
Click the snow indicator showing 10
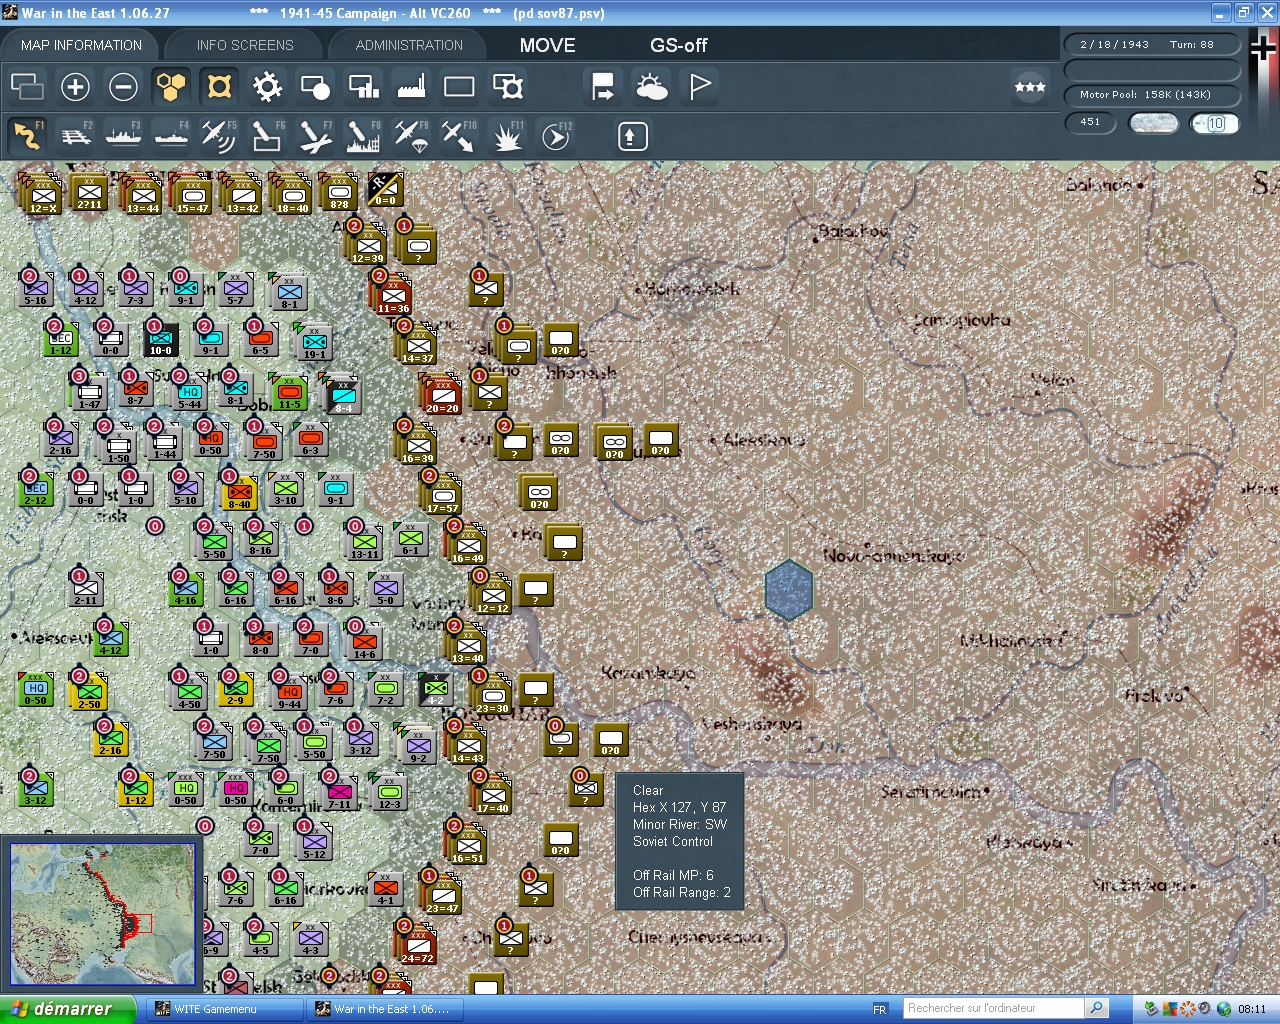1215,123
